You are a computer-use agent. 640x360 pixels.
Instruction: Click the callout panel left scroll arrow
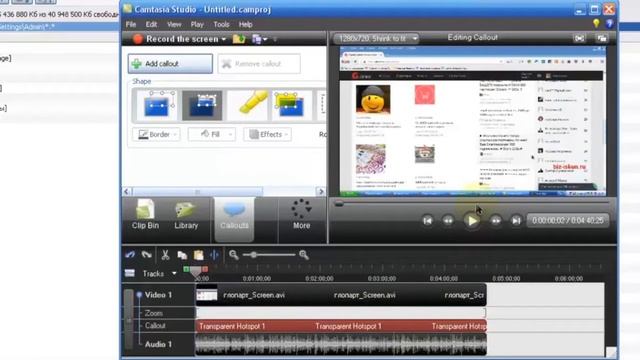[x=127, y=191]
